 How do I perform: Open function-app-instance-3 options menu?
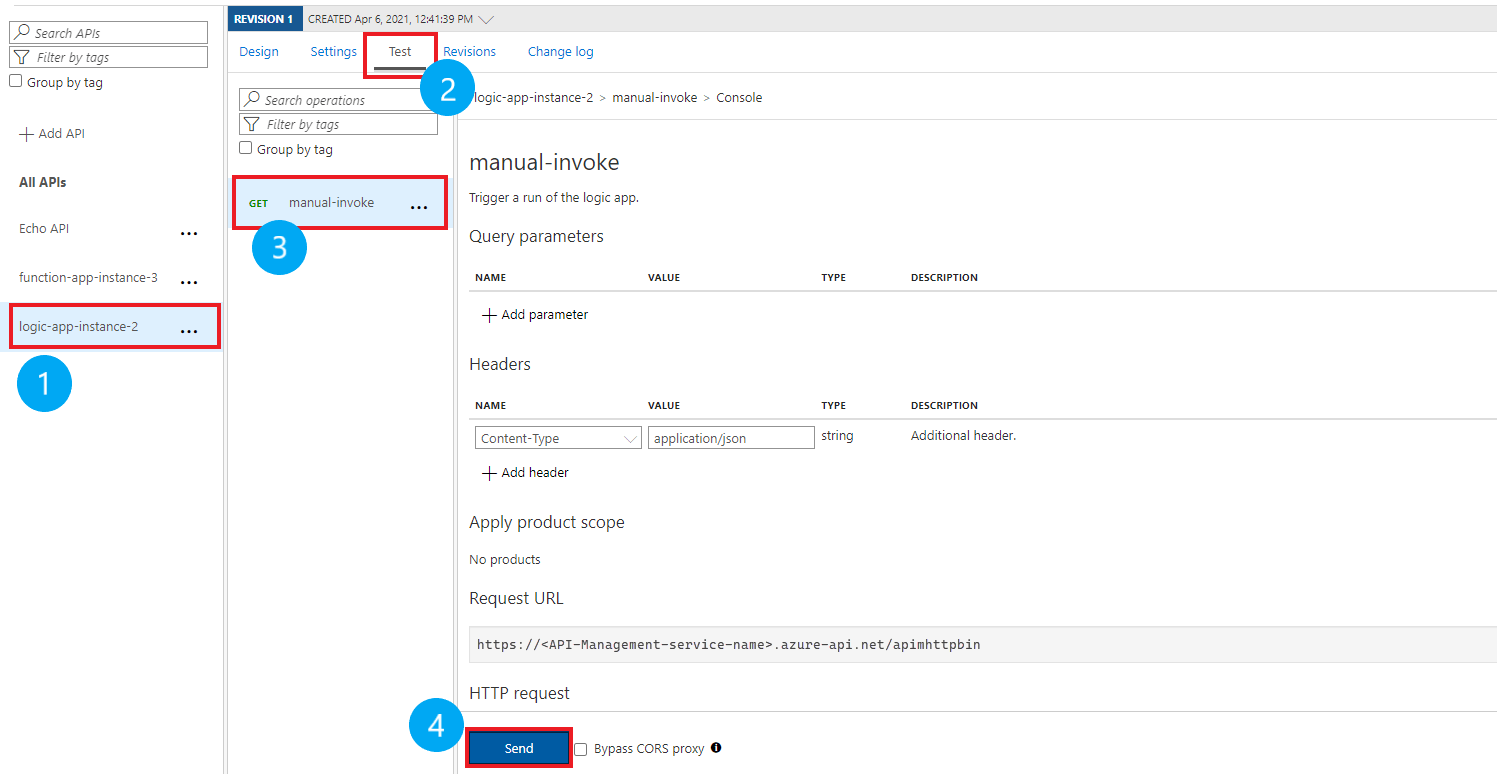(x=189, y=281)
